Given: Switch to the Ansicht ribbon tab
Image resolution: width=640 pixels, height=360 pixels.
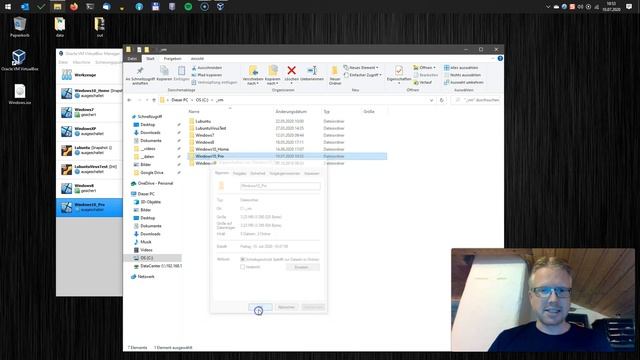Looking at the screenshot, I should coord(197,59).
